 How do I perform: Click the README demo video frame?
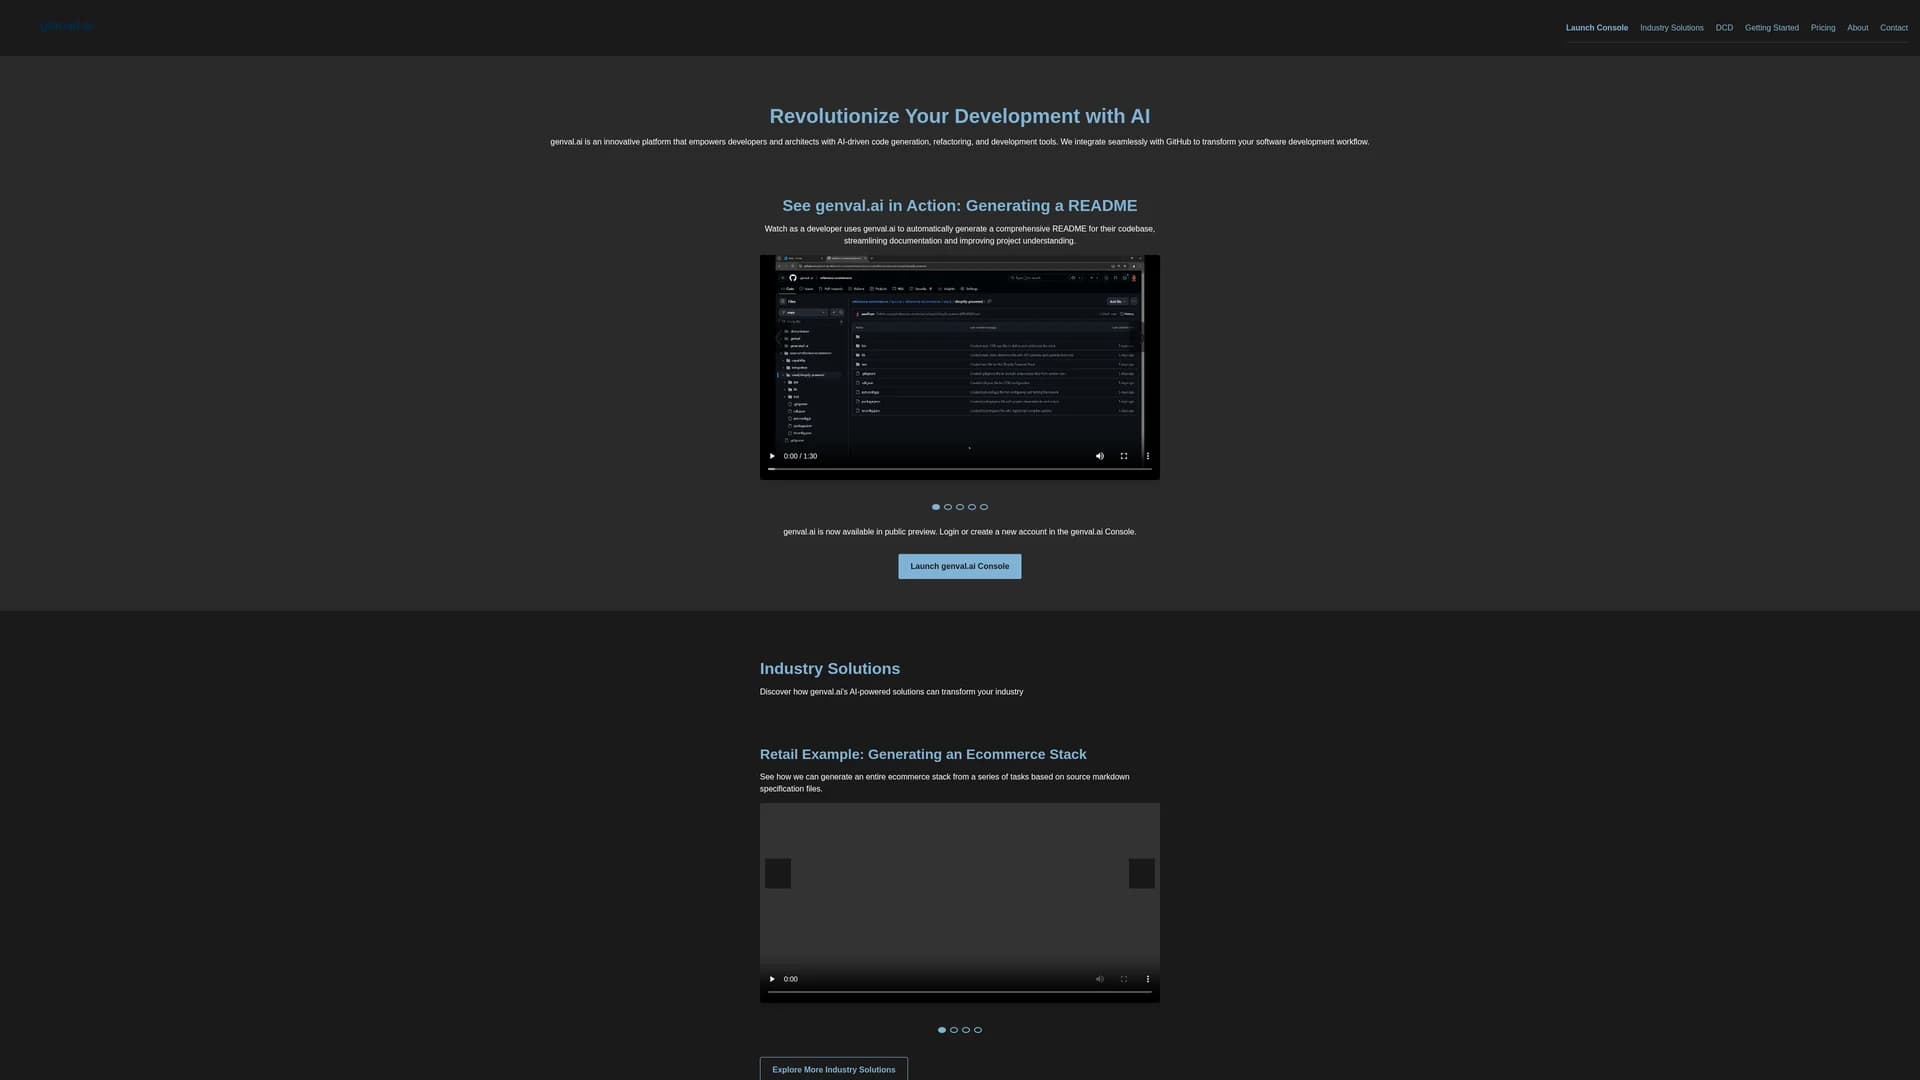coord(959,367)
